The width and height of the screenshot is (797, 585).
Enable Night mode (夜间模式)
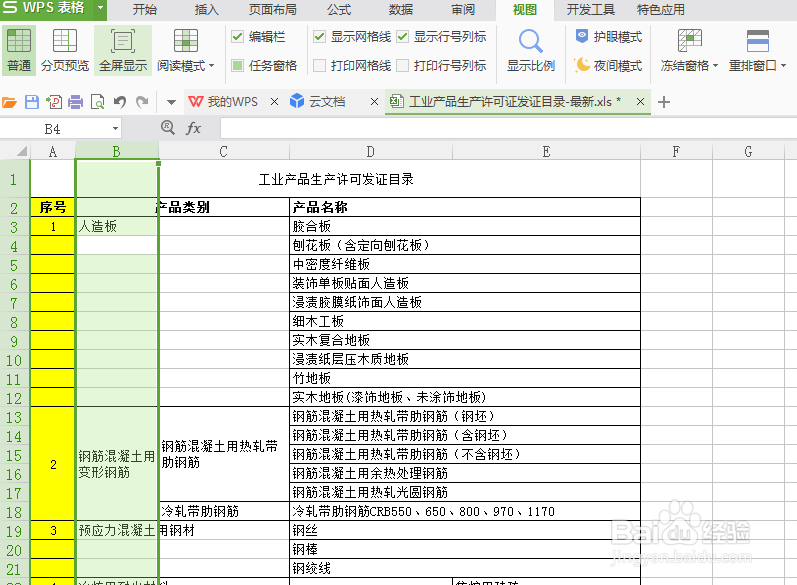click(609, 66)
